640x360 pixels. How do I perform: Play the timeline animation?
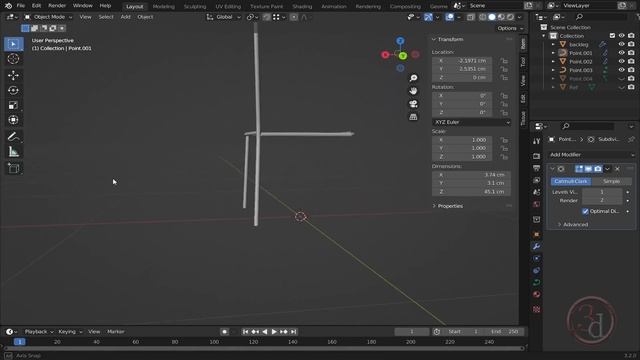click(x=274, y=332)
